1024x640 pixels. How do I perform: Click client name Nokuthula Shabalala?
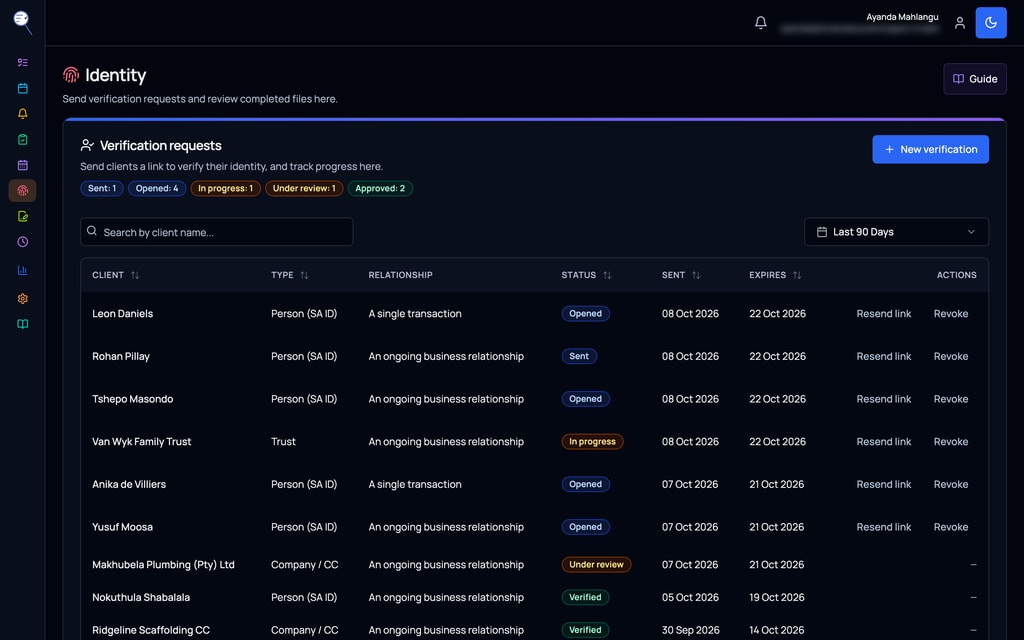click(x=141, y=597)
